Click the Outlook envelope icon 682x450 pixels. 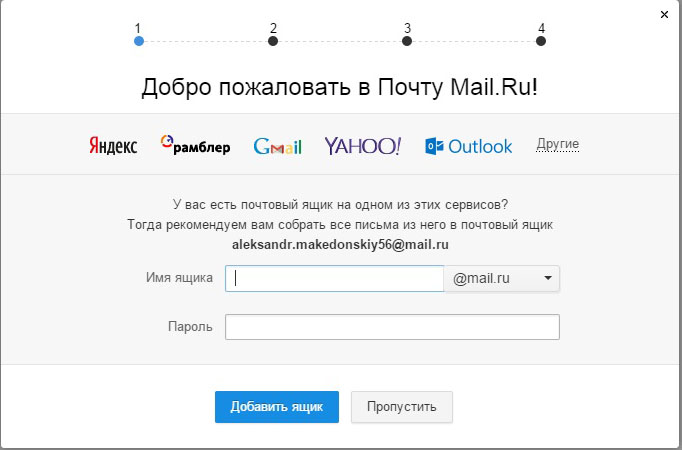click(435, 146)
